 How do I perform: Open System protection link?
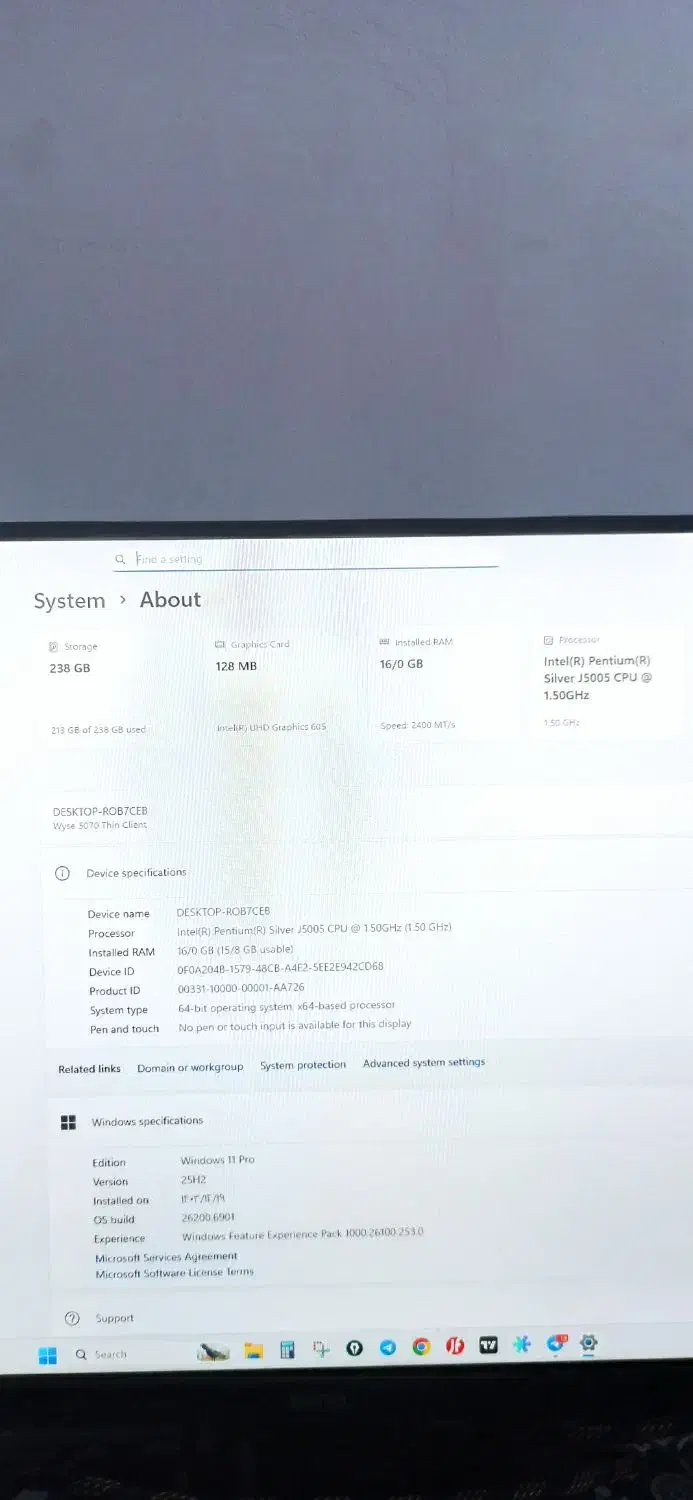click(x=303, y=1065)
